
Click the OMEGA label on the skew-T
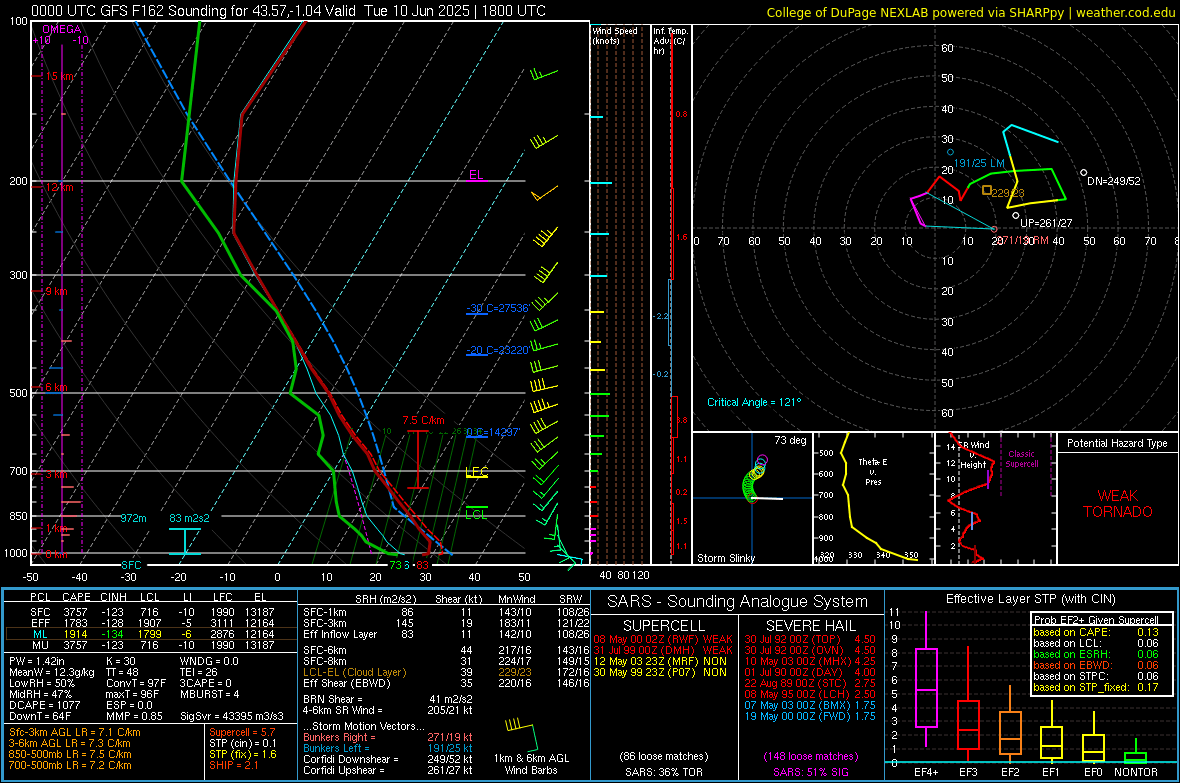click(62, 29)
